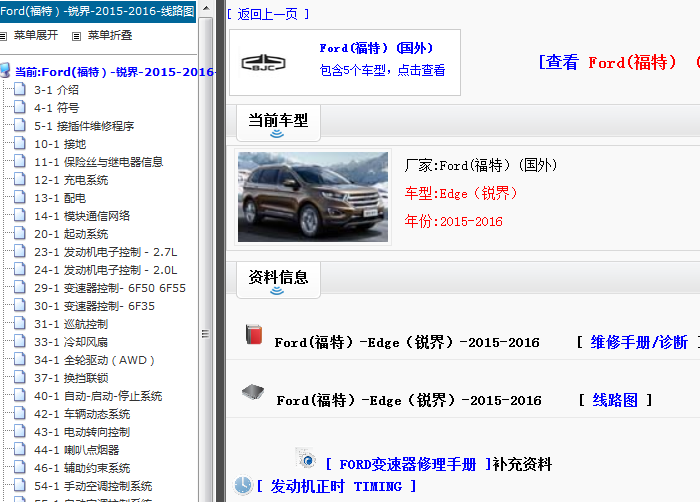
Task: Click the page icon for 24-1 发动机电子控制 2.0L
Action: click(x=20, y=269)
